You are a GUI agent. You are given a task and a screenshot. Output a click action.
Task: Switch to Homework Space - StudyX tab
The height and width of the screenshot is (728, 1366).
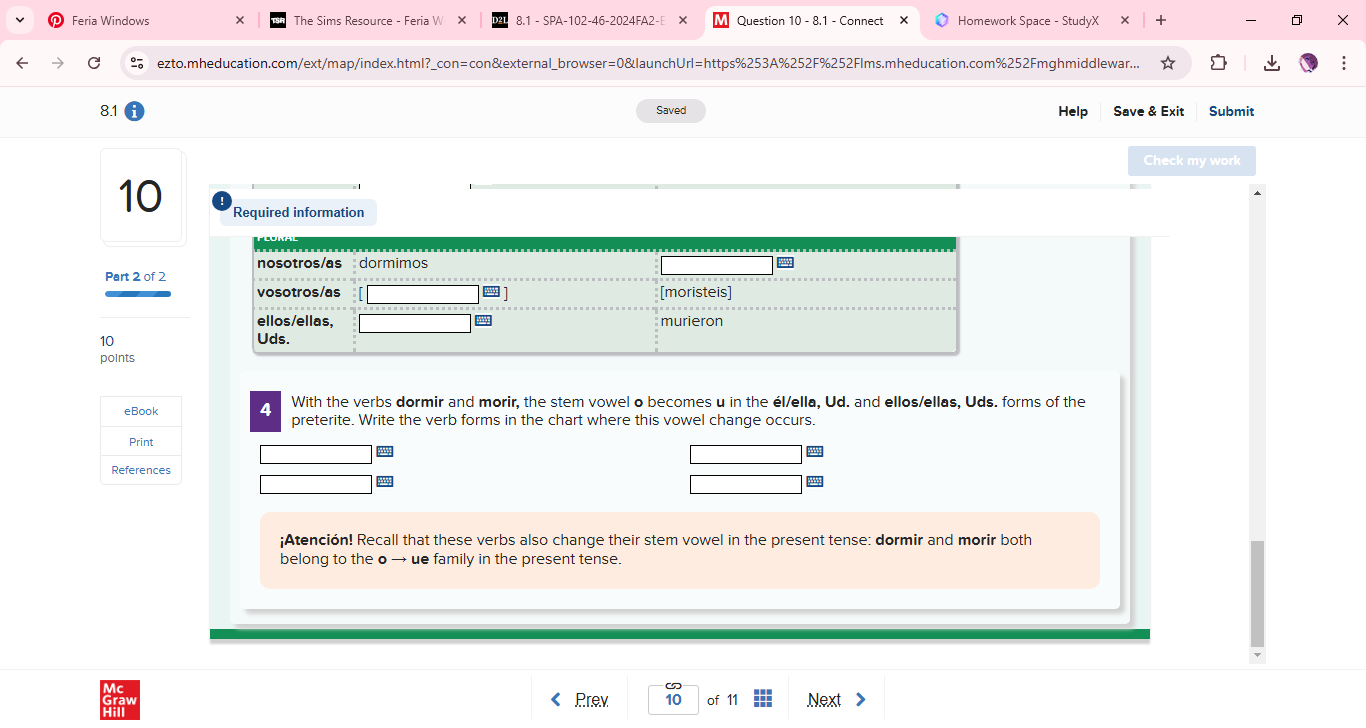coord(1032,20)
